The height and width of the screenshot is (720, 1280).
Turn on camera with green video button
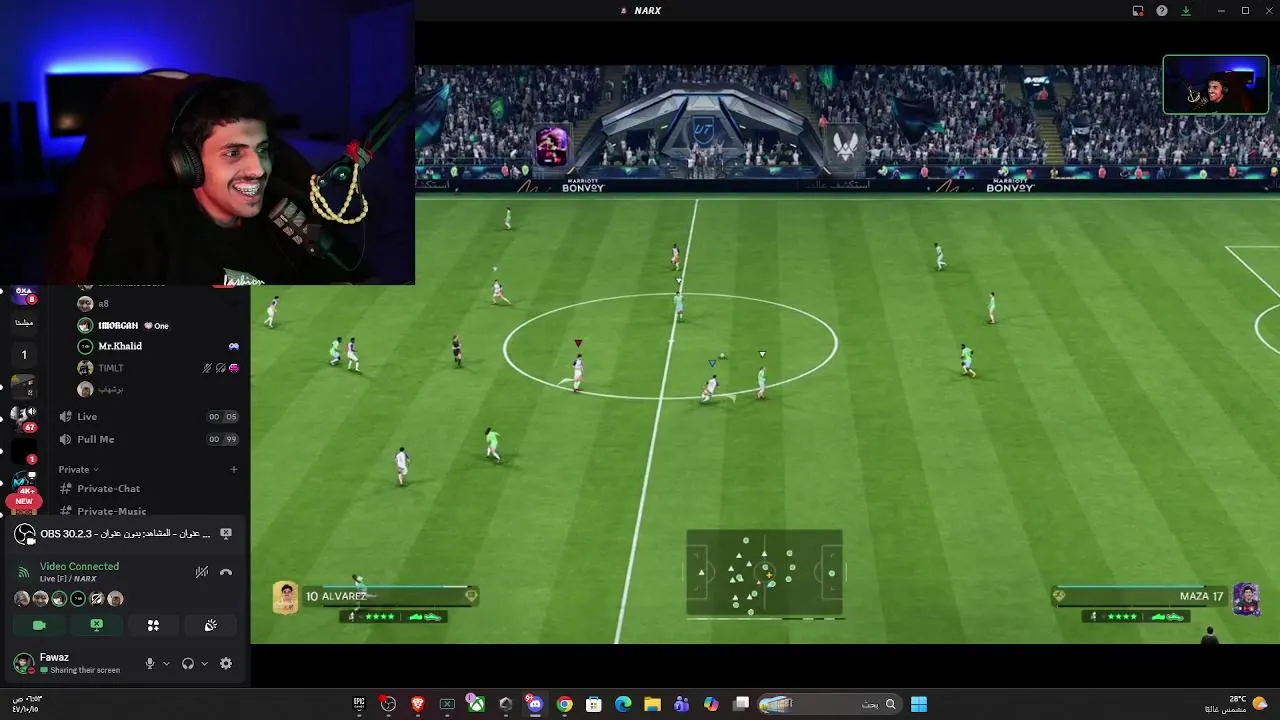39,625
